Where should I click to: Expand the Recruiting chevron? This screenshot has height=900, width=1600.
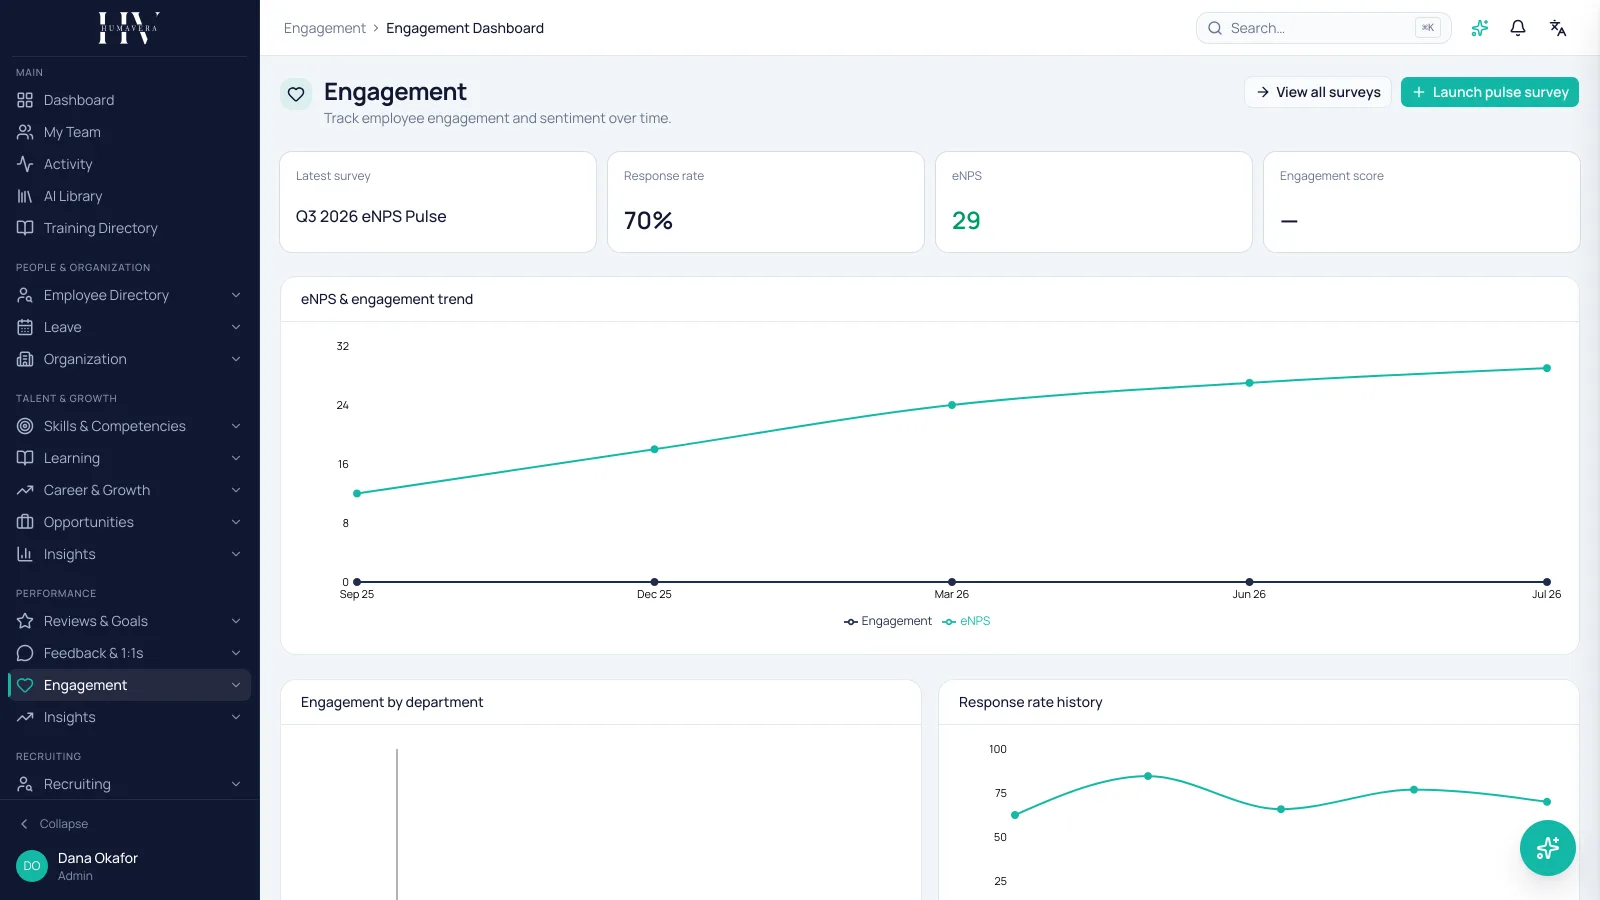(236, 784)
